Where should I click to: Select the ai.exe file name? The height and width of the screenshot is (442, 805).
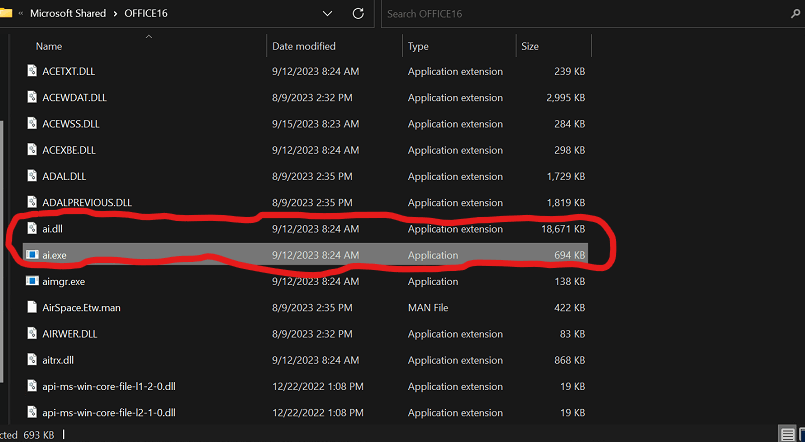coord(54,255)
